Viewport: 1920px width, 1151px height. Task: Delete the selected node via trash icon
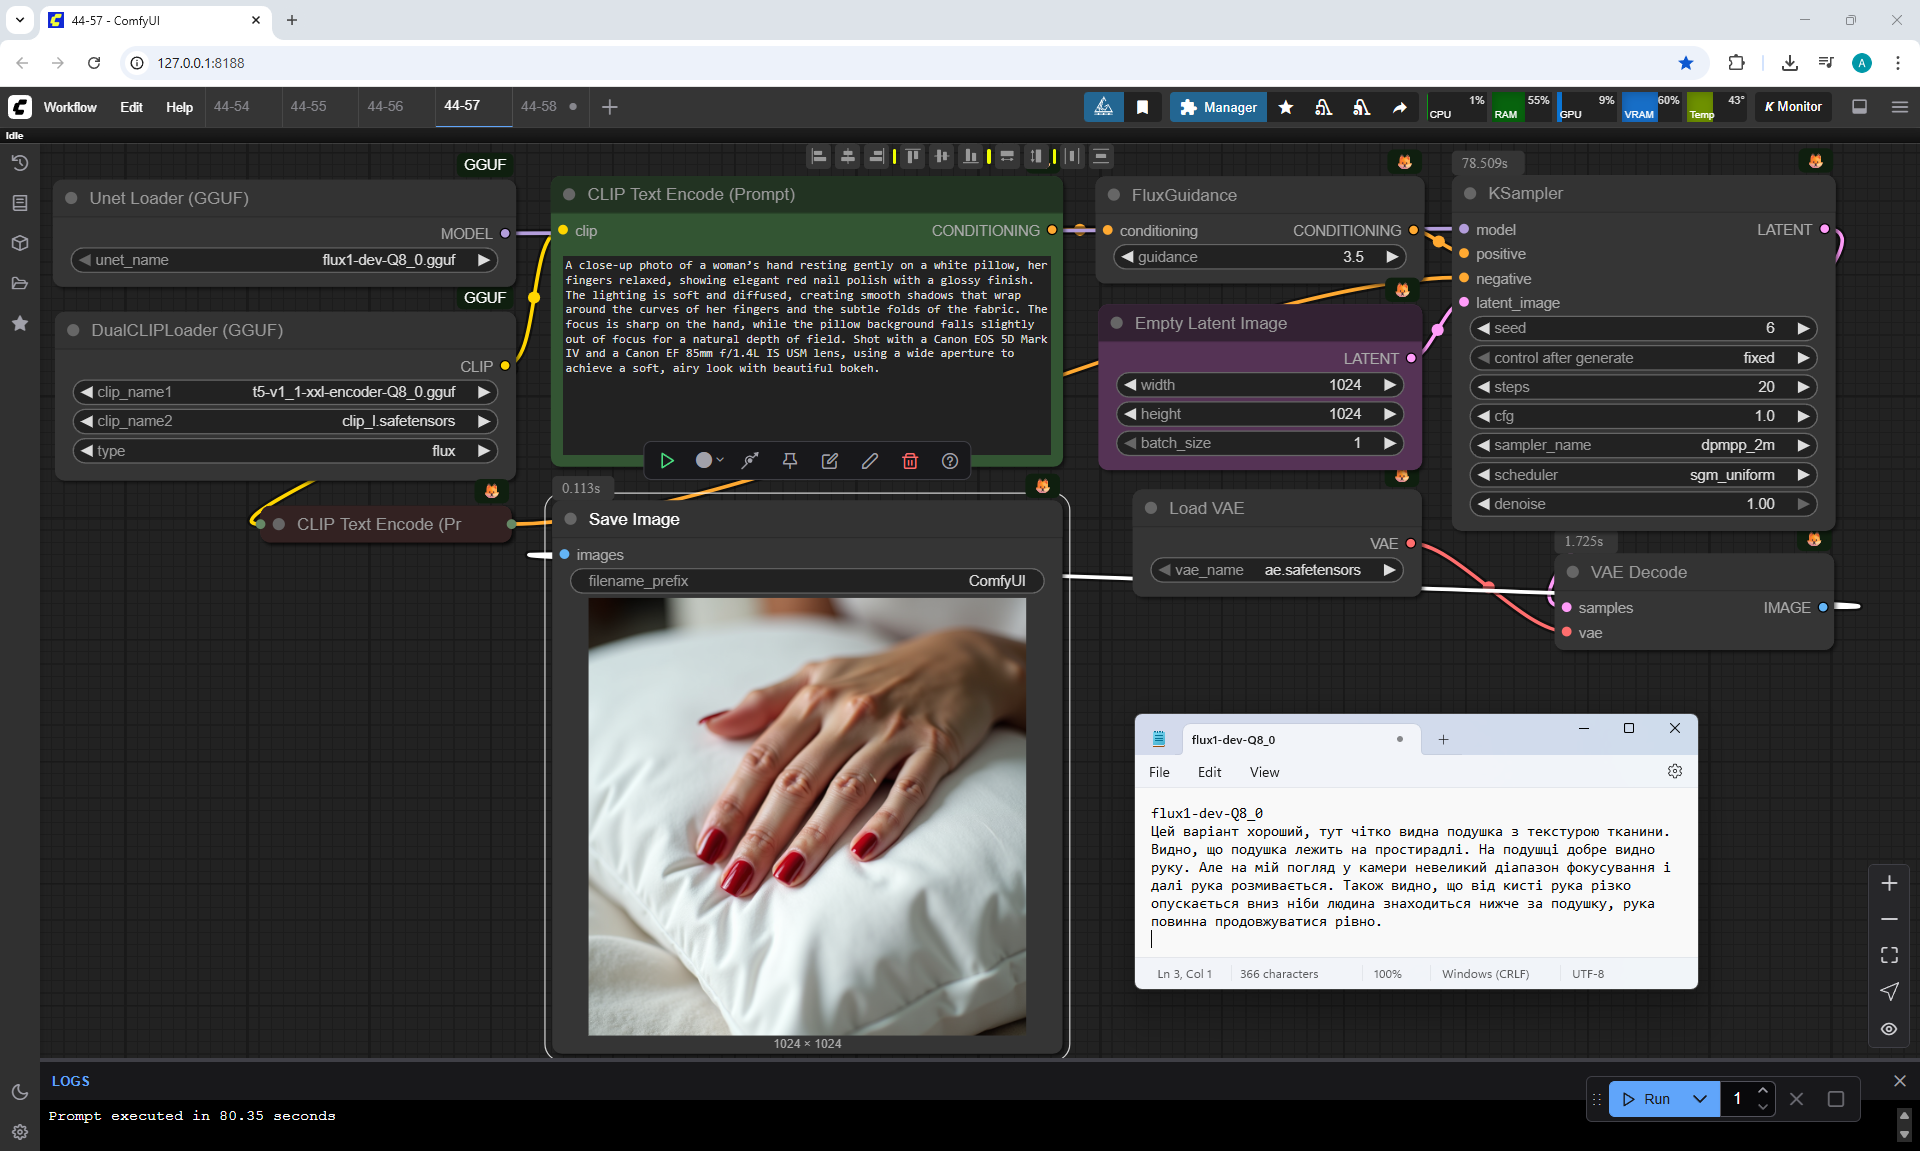[x=909, y=461]
